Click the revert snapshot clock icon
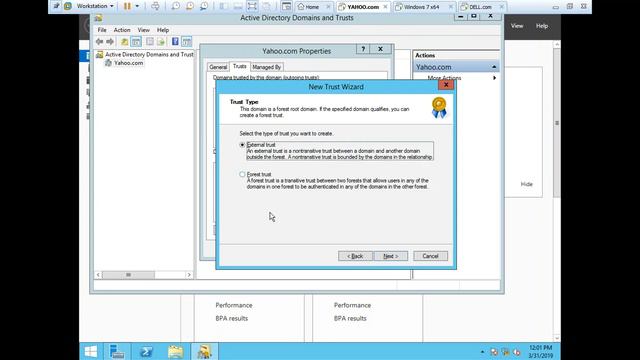The image size is (640, 360). [x=190, y=6]
